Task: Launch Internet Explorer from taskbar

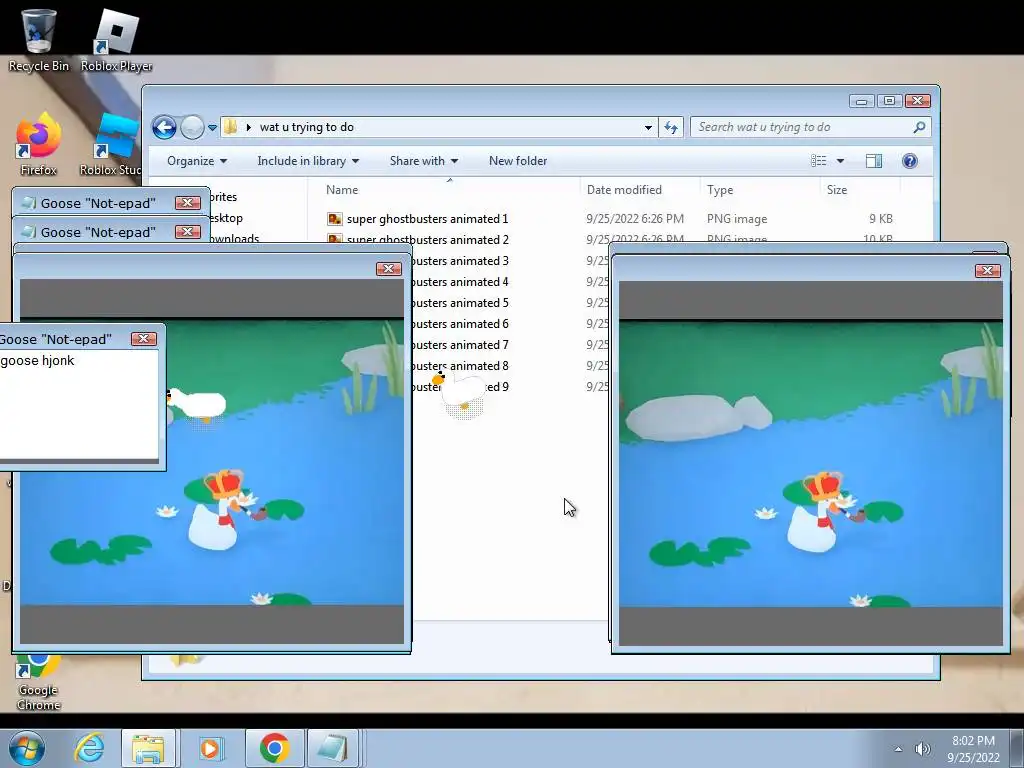Action: 89,748
